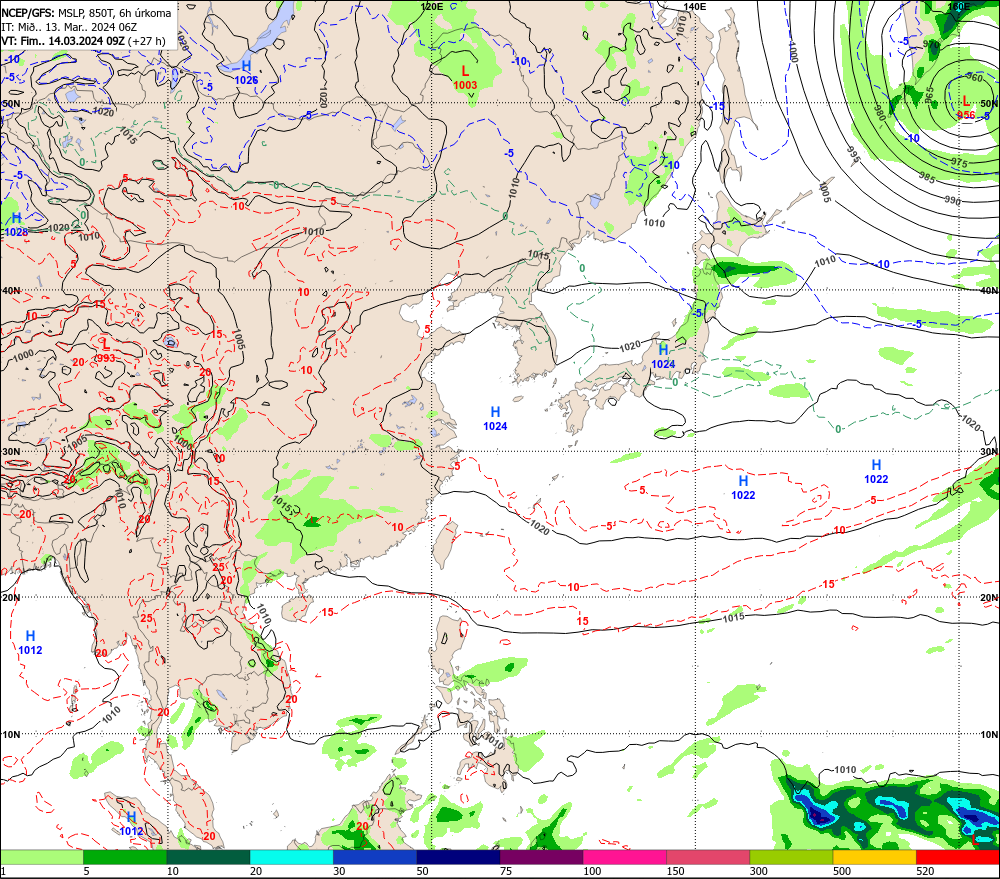Click the legend scale value '520'
Screen dimensions: 1000x879
(x=925, y=871)
